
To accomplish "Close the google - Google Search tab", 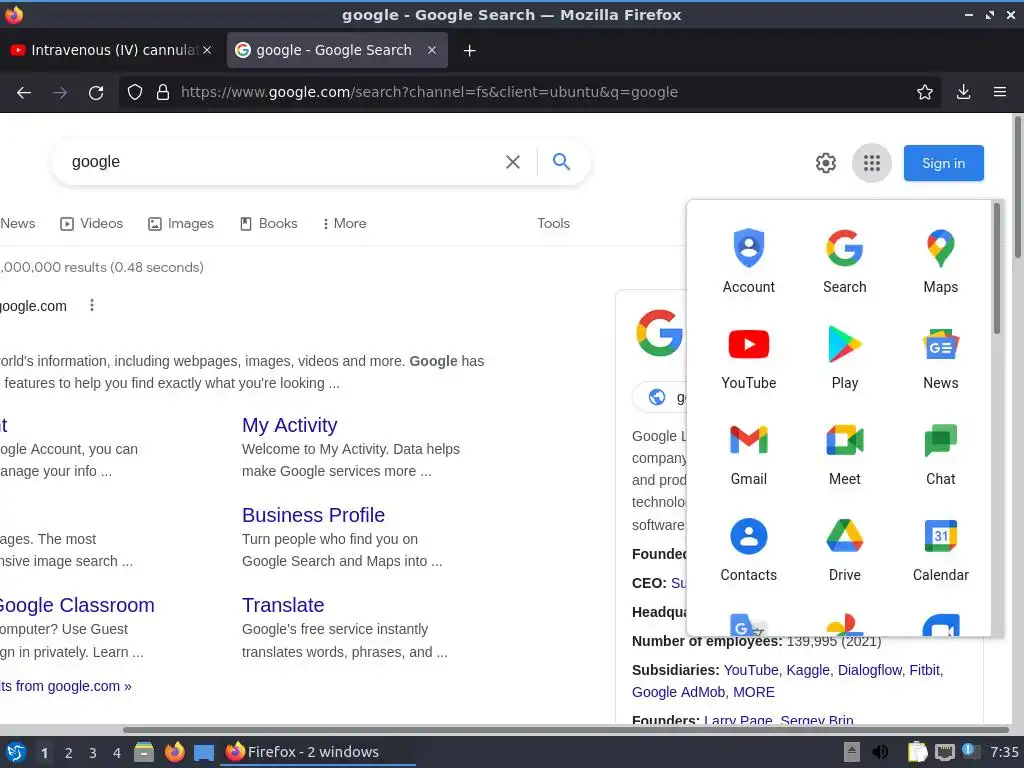I will coord(432,50).
